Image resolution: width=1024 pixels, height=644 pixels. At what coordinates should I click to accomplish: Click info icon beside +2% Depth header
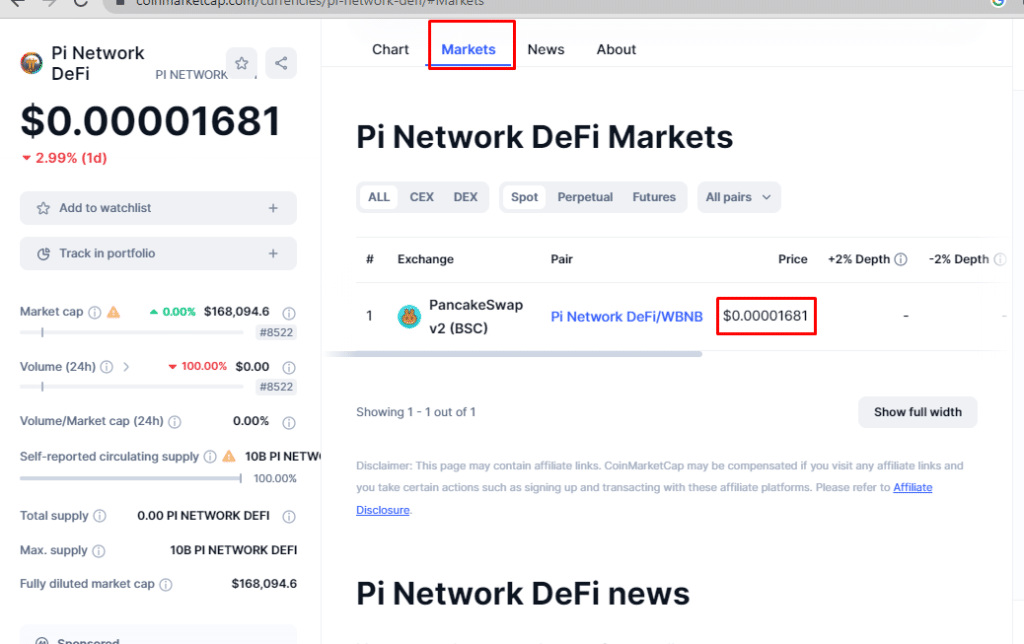click(901, 259)
